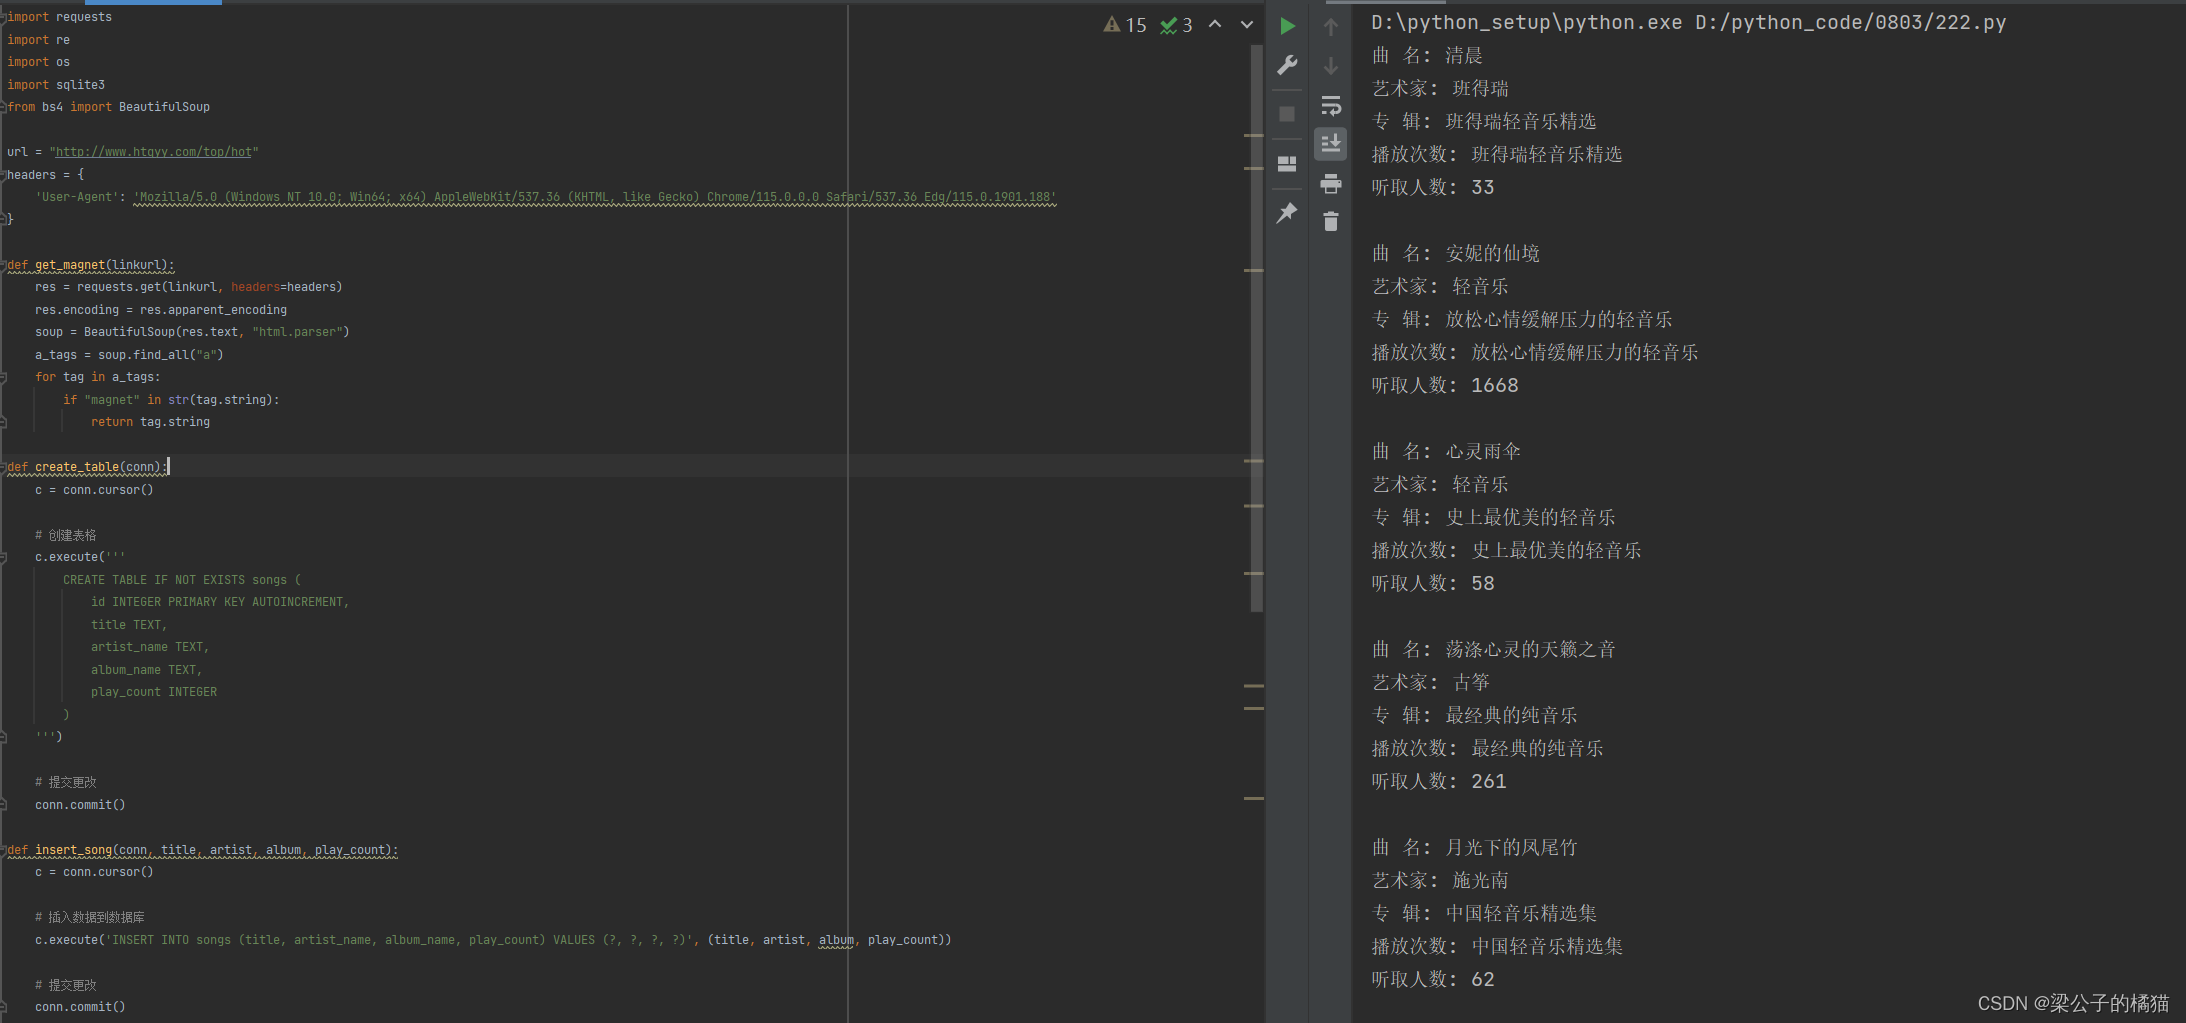The image size is (2186, 1023).
Task: Click console line '听取人数: 62'
Action: click(x=1433, y=980)
